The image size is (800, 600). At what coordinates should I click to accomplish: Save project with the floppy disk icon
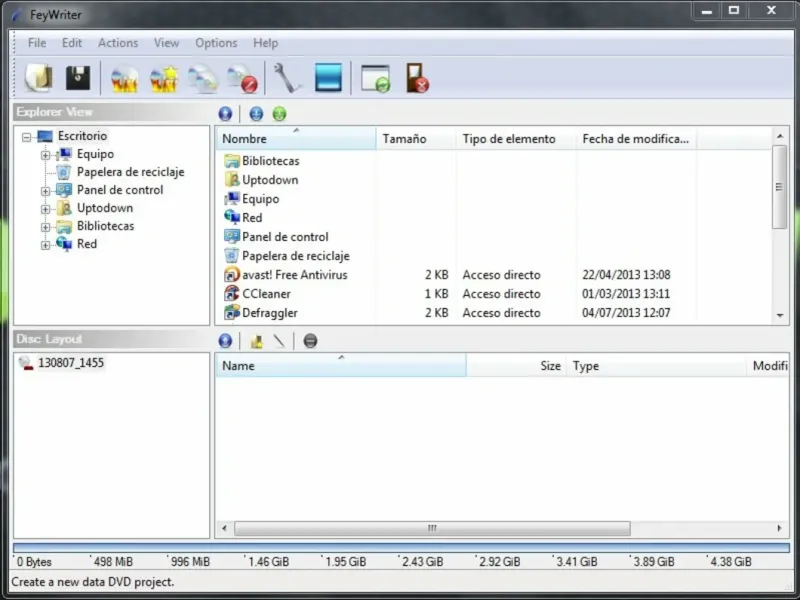click(78, 78)
